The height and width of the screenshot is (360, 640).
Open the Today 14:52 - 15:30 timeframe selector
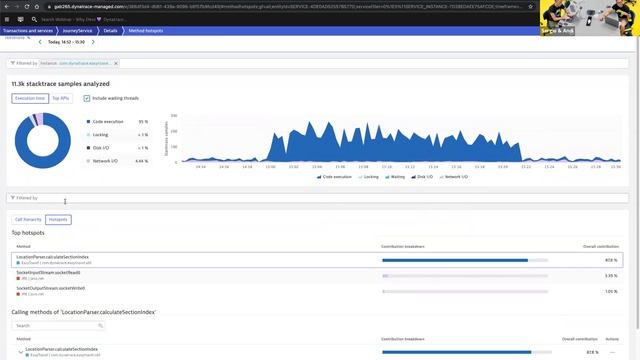(66, 42)
